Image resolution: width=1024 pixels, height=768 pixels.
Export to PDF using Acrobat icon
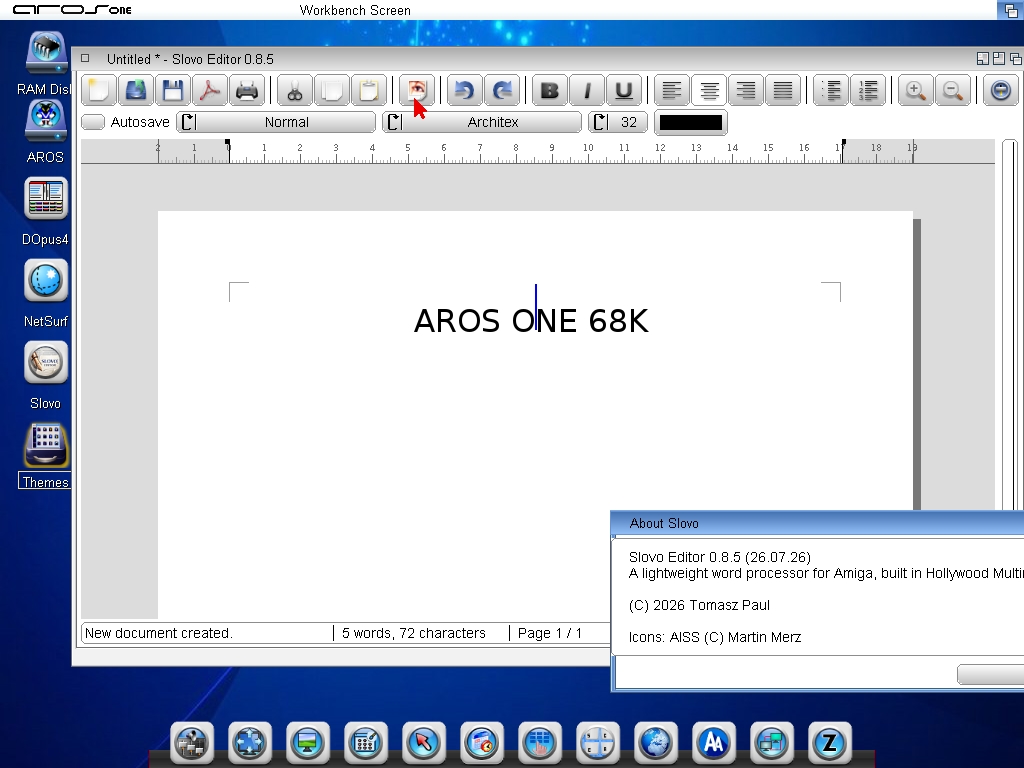click(210, 90)
